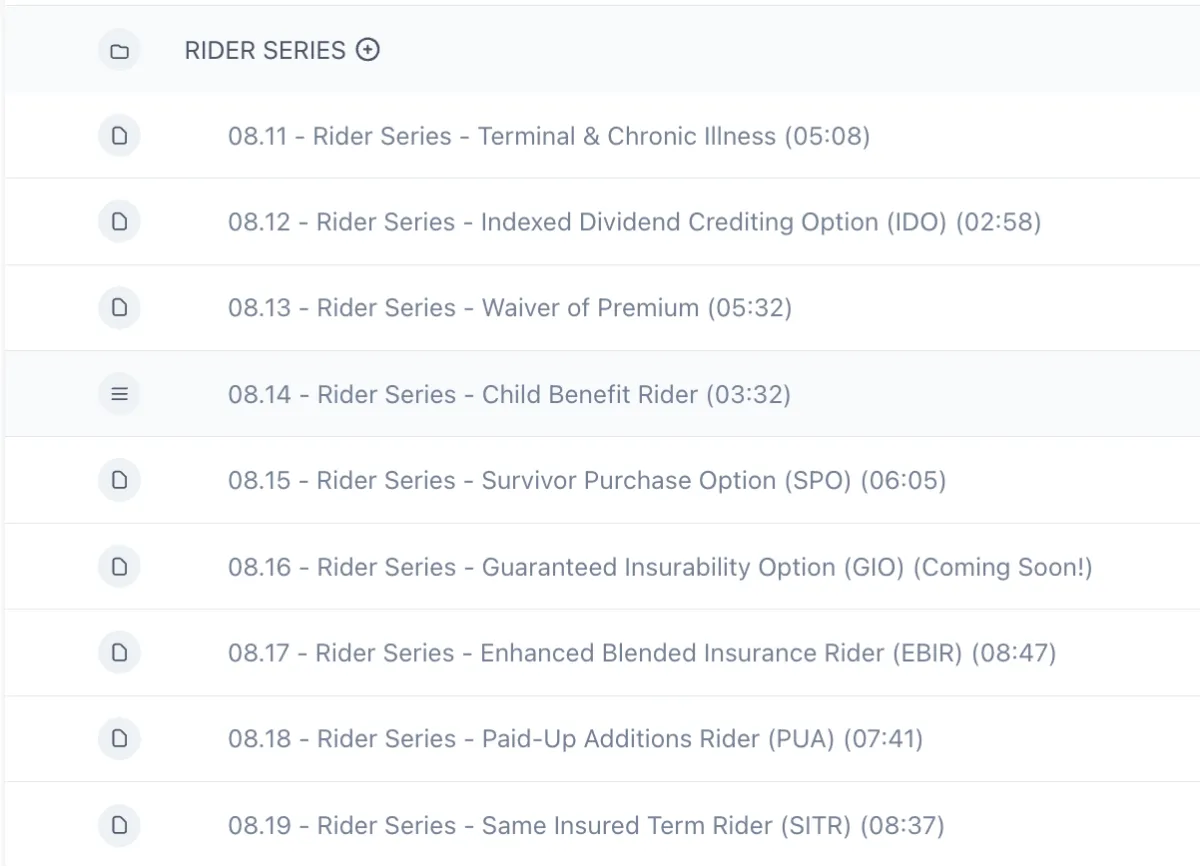The width and height of the screenshot is (1200, 866).
Task: Select the Guaranteed Insurability Option (GIO) entry
Action: click(660, 567)
